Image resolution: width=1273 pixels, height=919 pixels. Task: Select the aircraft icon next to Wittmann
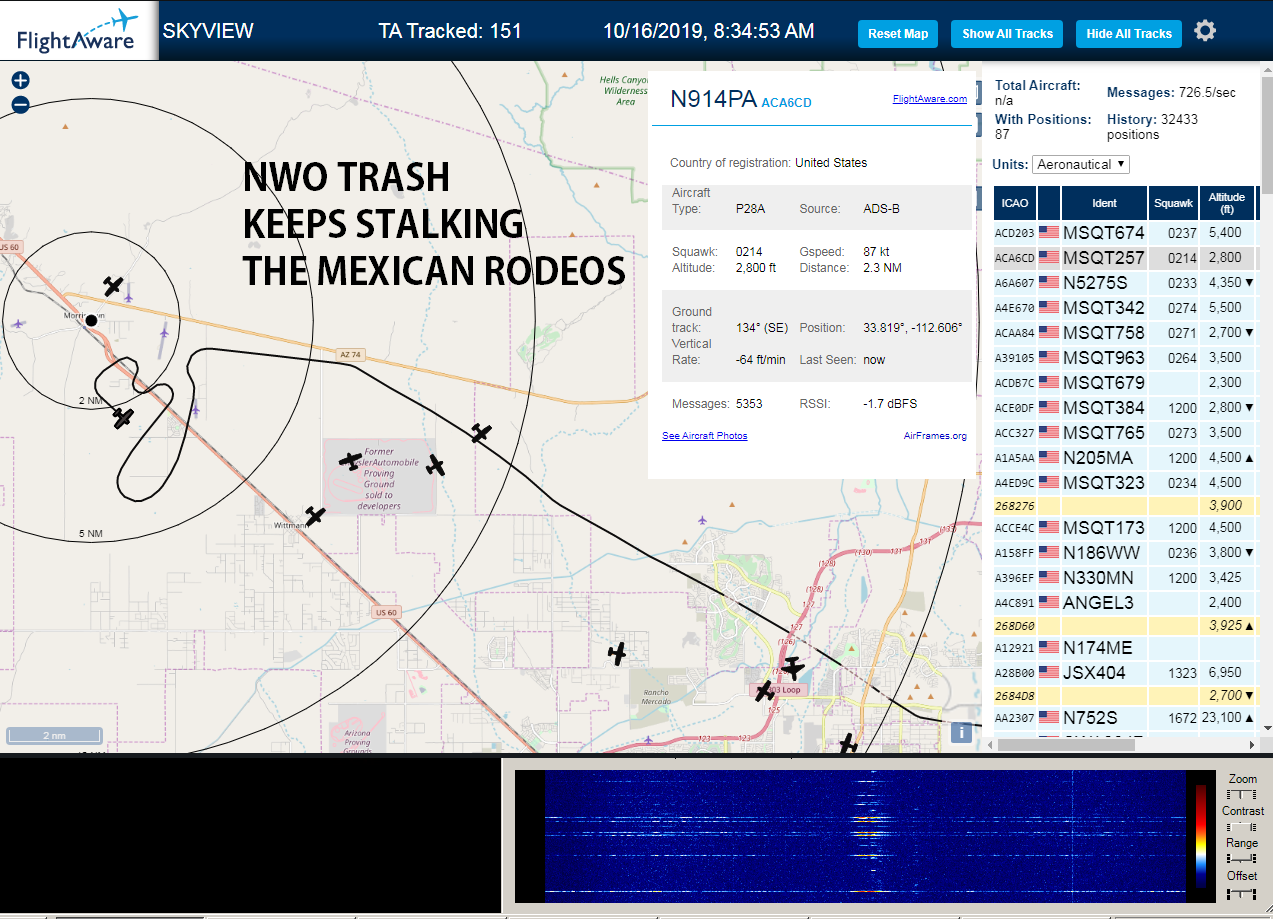click(x=315, y=516)
